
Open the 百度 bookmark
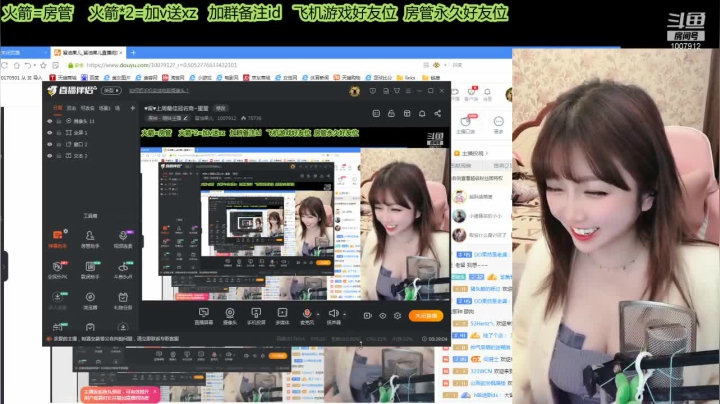(90, 78)
